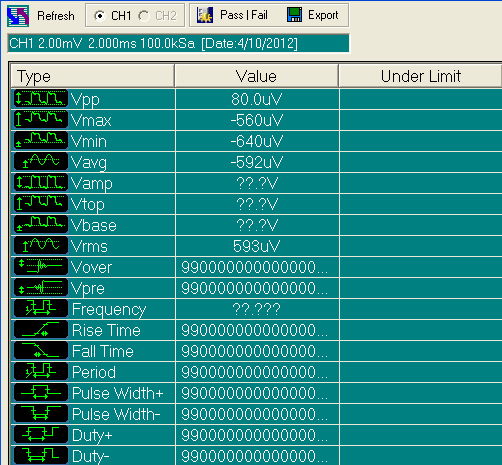Click the Vtop waveform icon
Image resolution: width=502 pixels, height=465 pixels.
(x=41, y=204)
